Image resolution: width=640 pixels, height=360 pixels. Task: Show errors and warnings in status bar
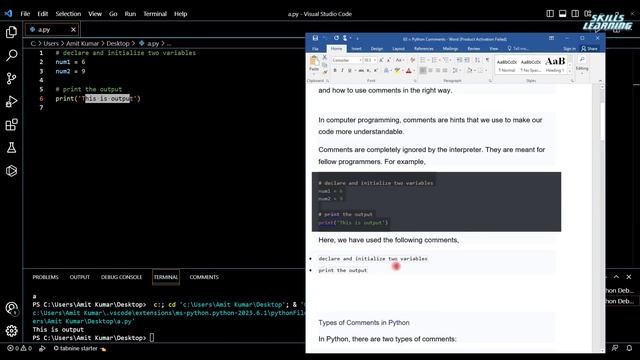19,349
